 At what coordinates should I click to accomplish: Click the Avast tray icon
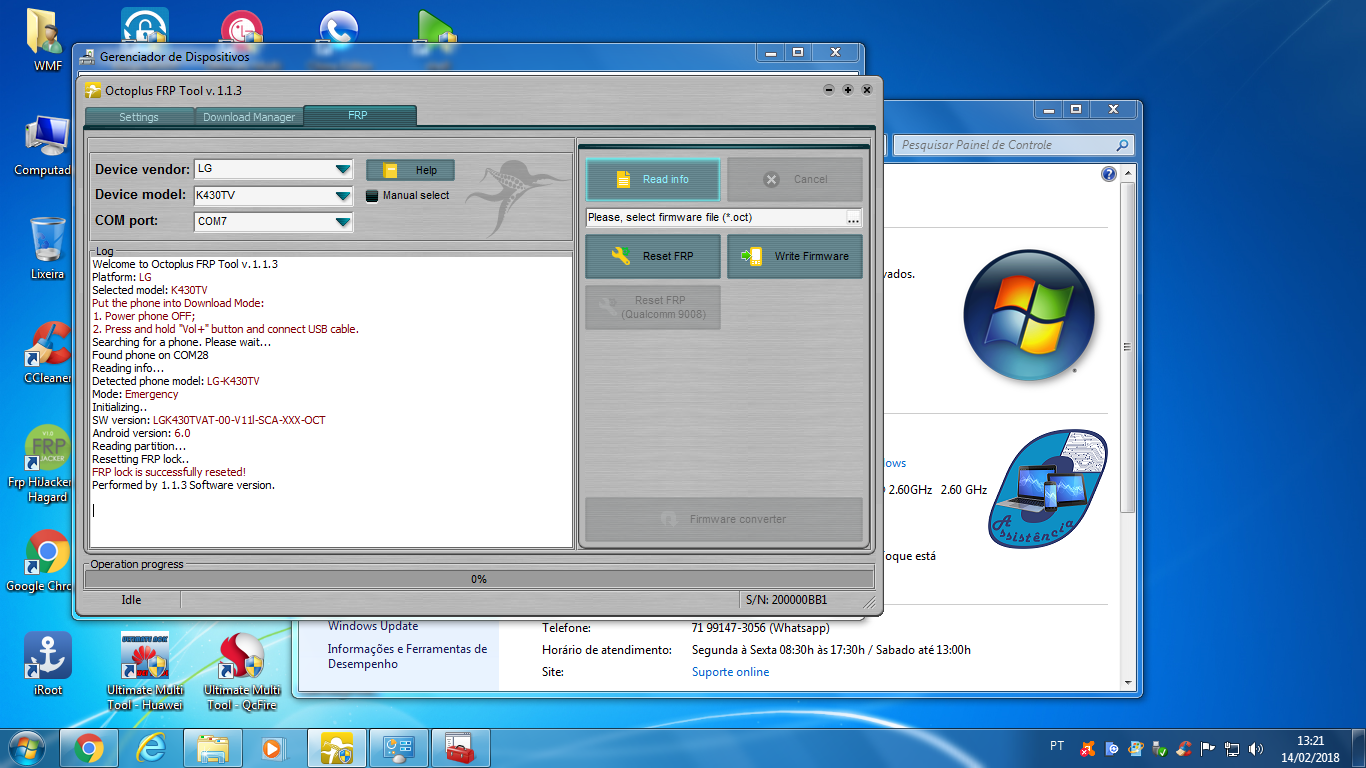click(x=1087, y=748)
